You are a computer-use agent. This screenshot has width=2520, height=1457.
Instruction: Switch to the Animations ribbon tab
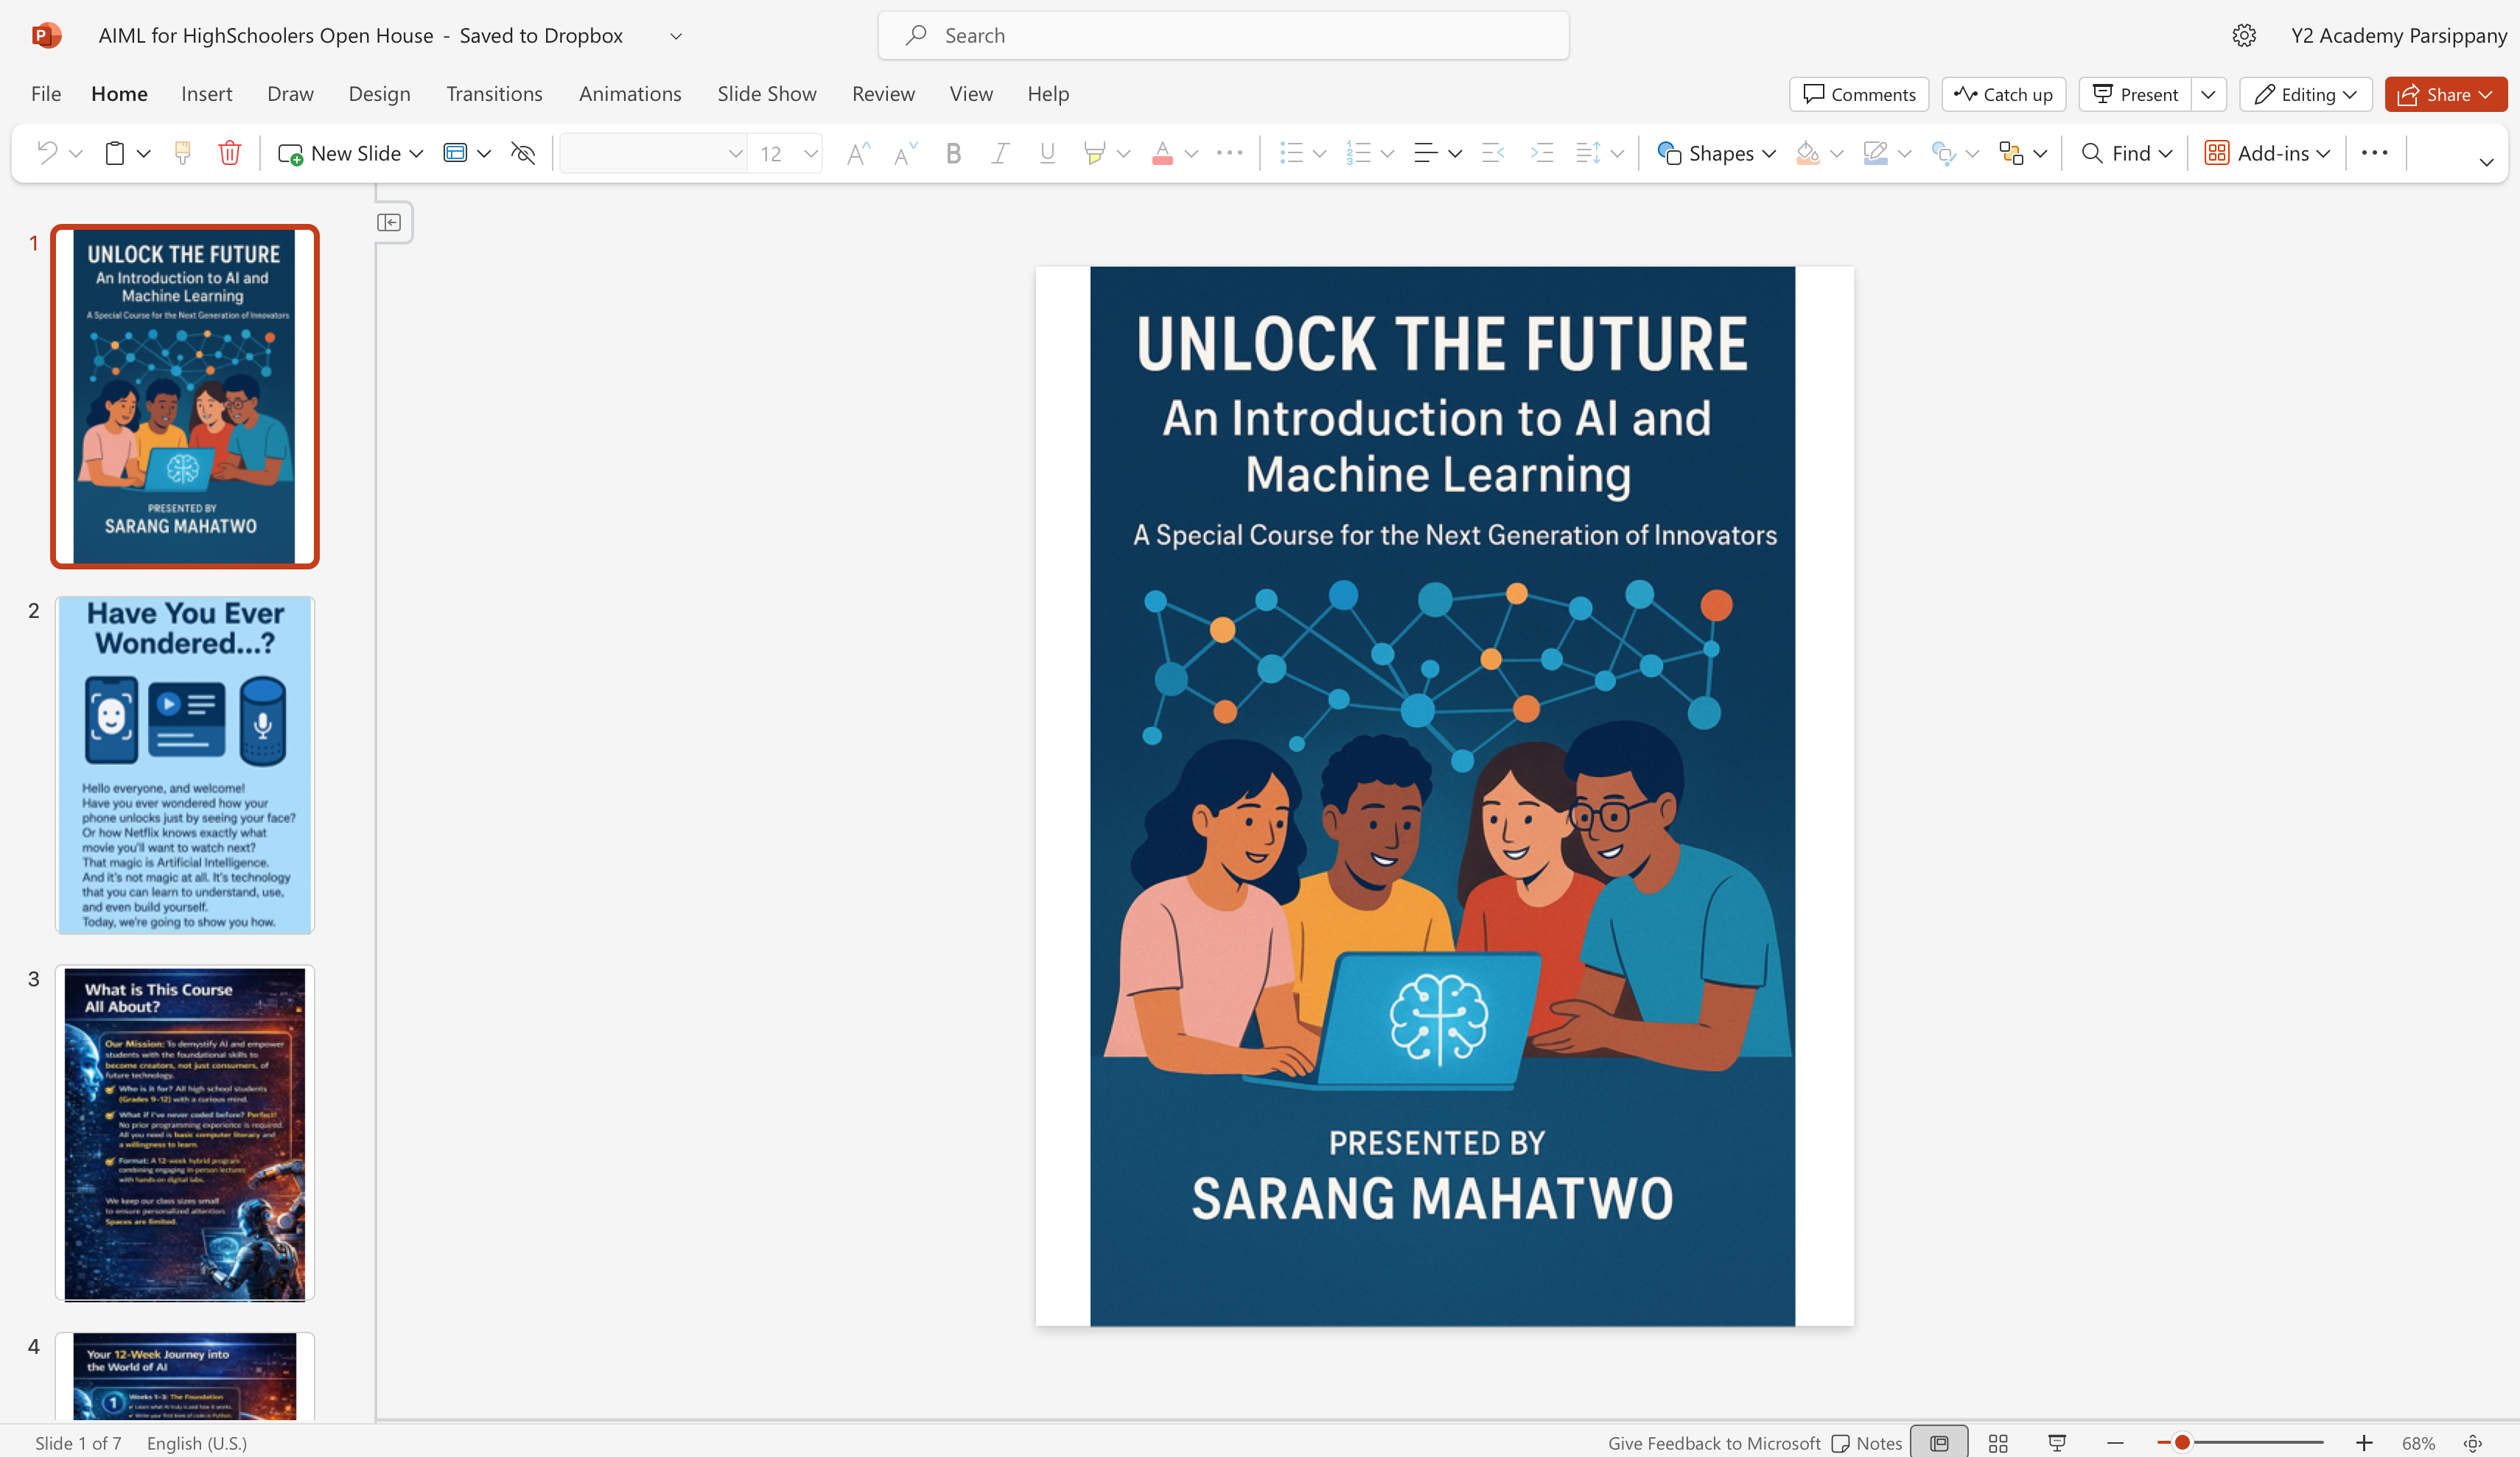coord(629,94)
